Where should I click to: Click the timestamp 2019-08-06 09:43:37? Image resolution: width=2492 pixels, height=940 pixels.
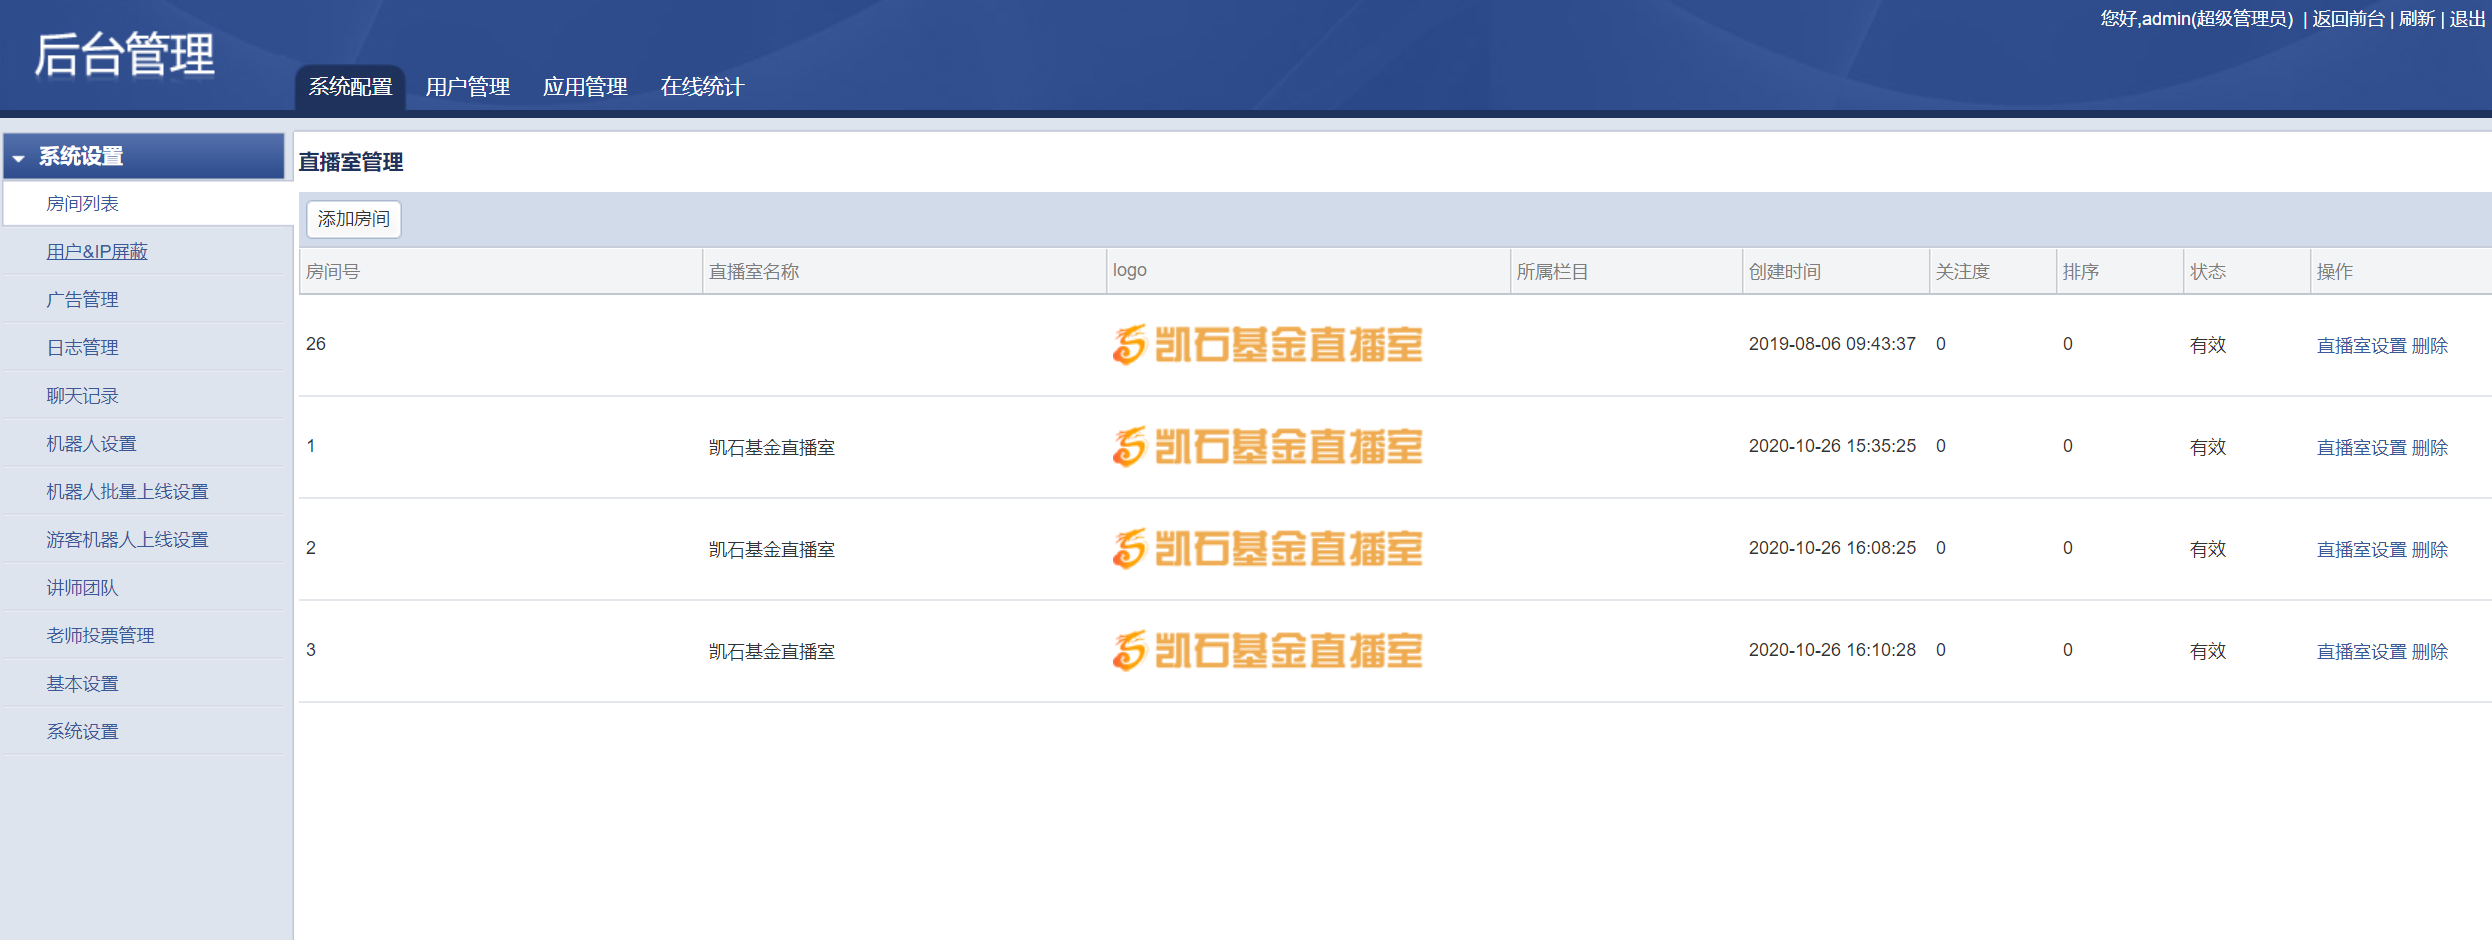point(1832,344)
